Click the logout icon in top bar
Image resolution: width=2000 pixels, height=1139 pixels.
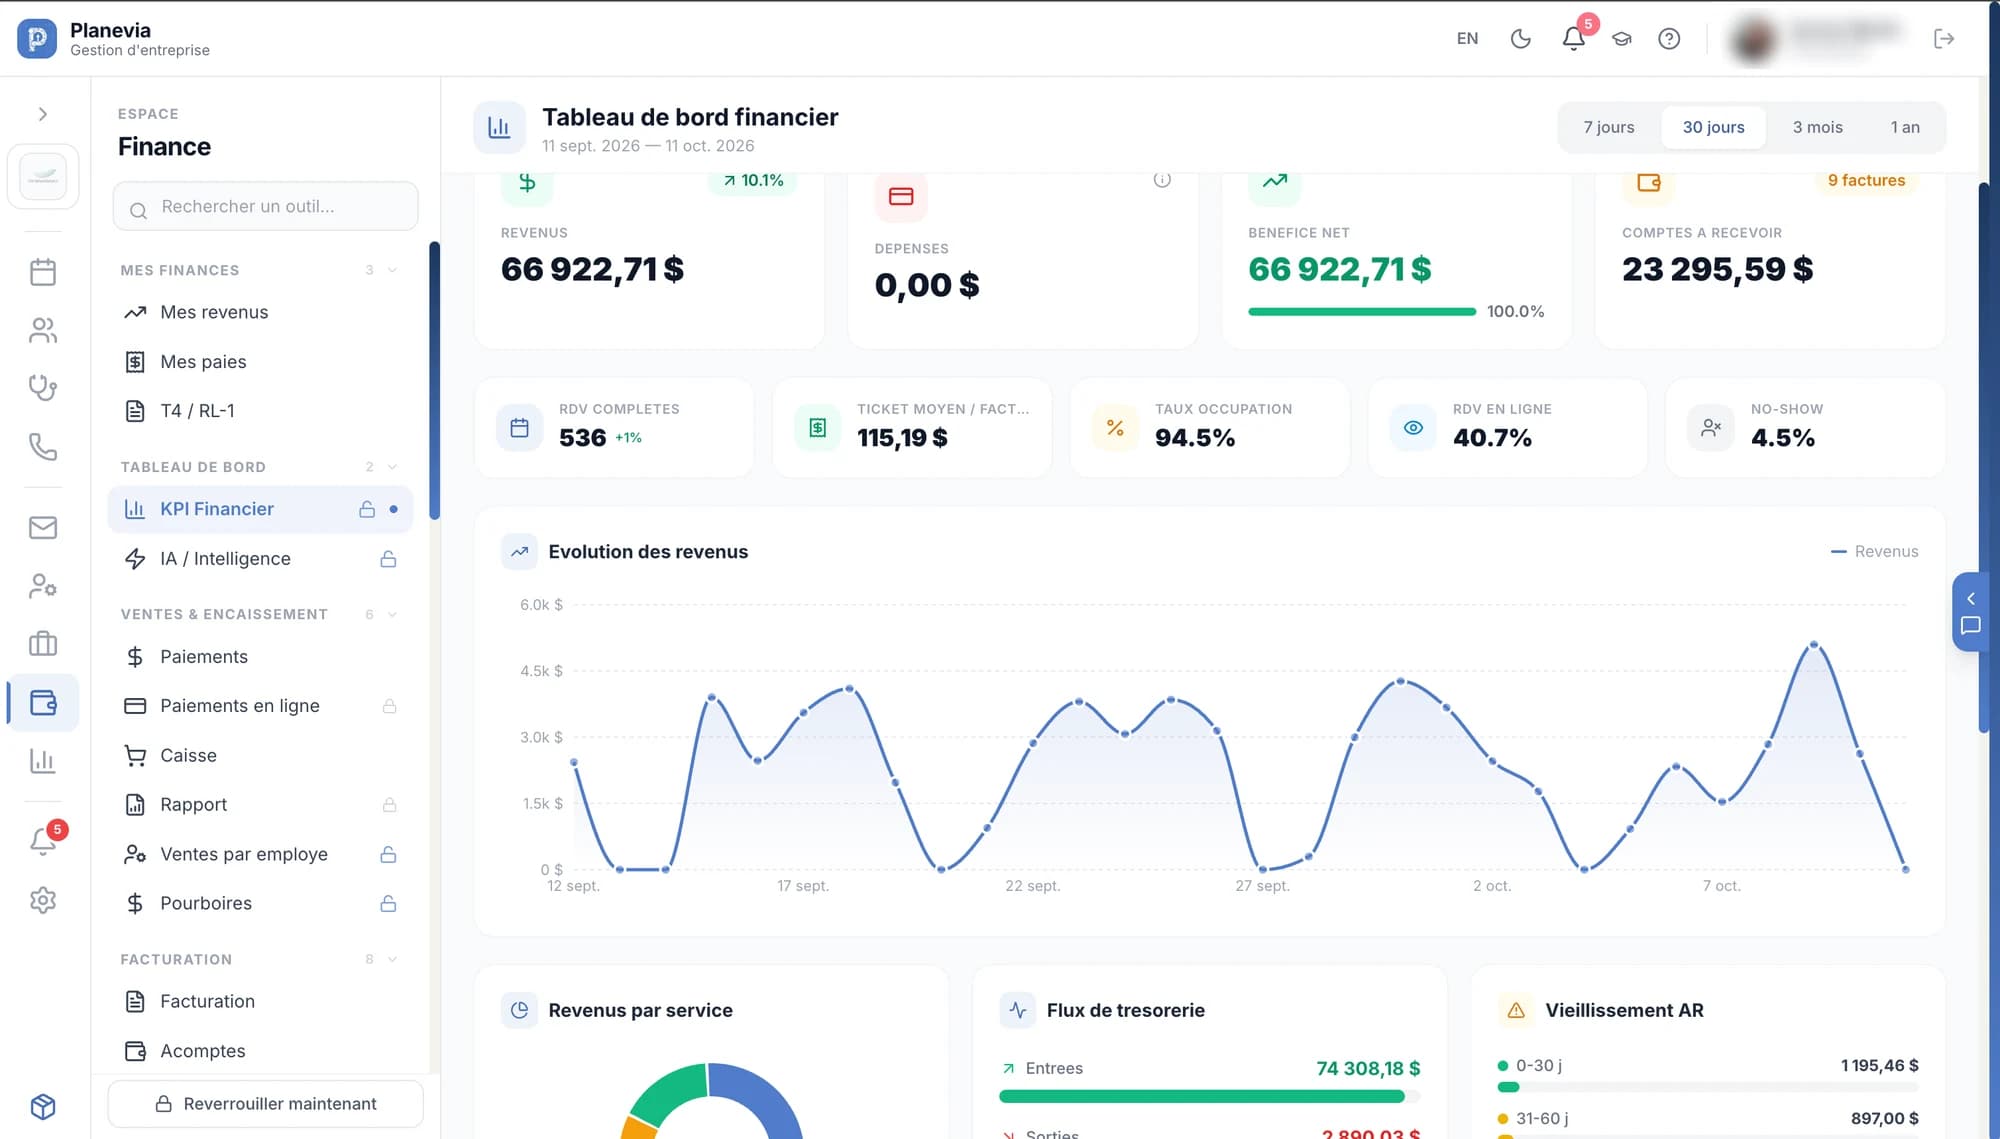pos(1943,39)
